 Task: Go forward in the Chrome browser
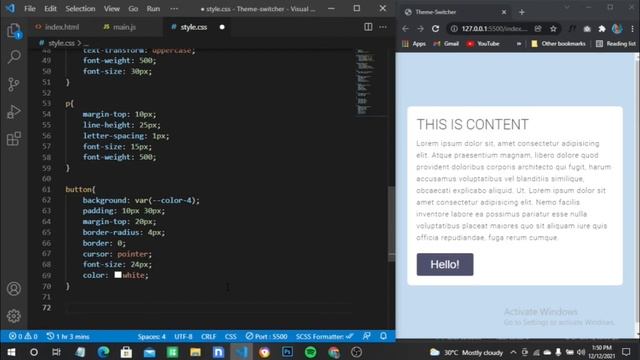coord(420,29)
